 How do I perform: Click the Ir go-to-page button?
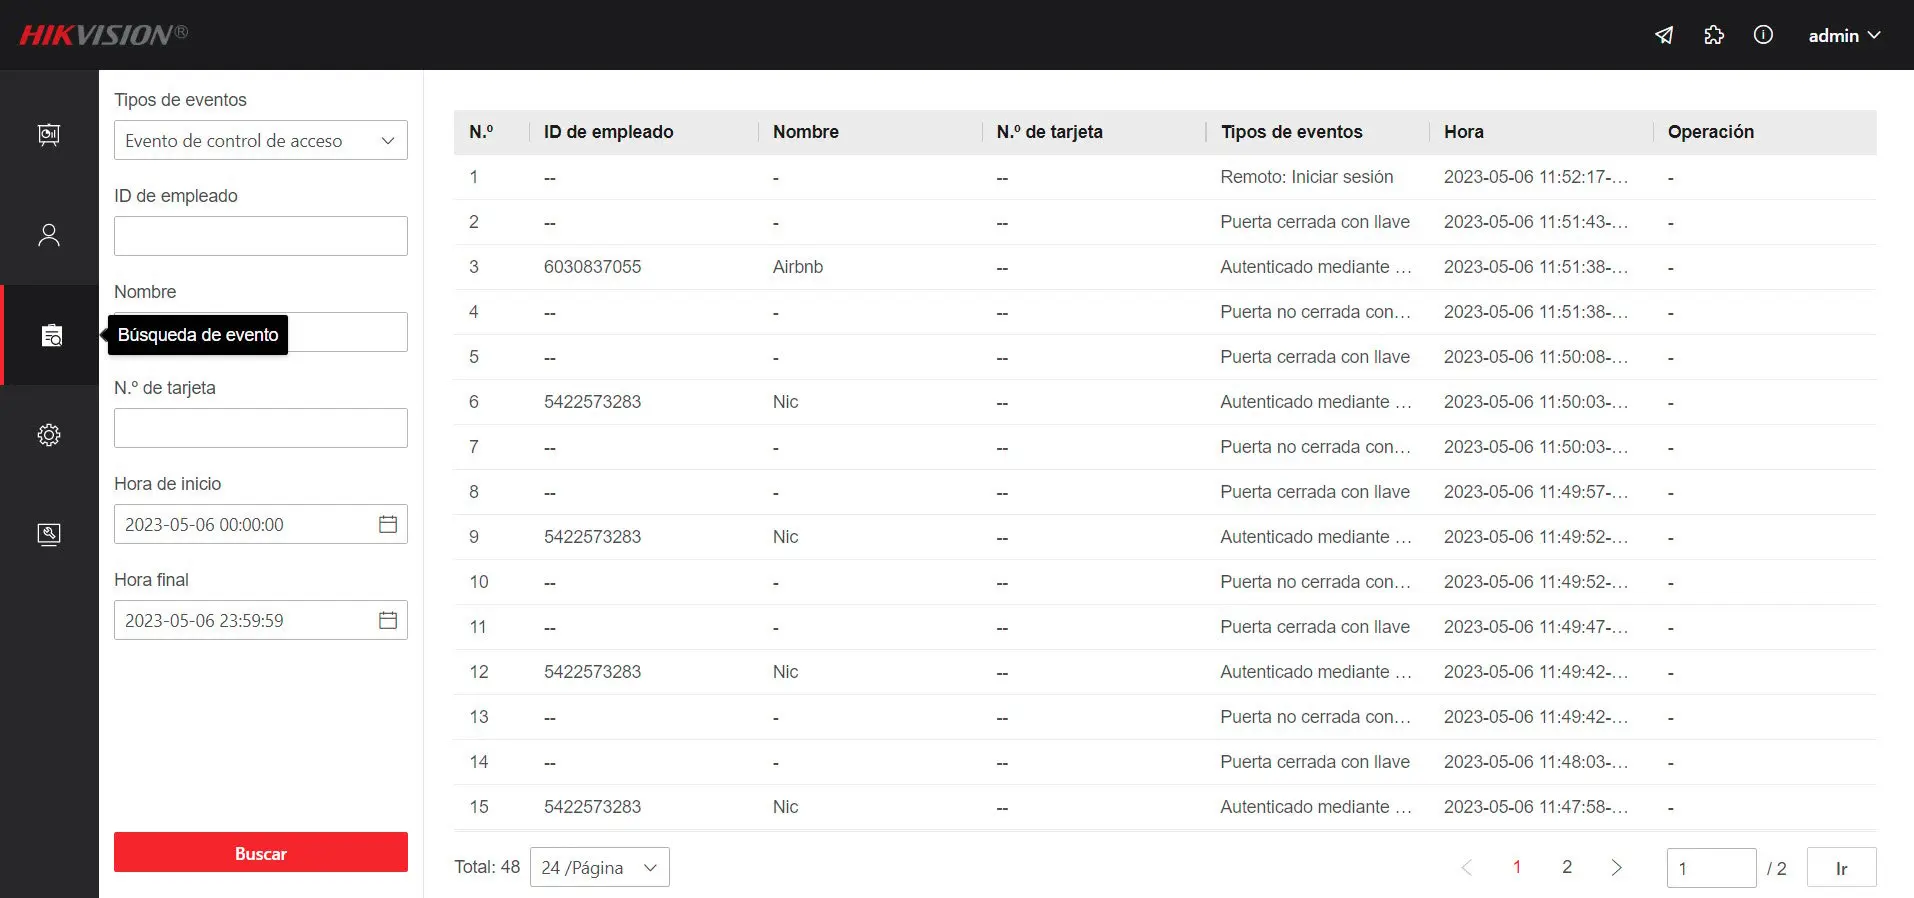coord(1841,868)
